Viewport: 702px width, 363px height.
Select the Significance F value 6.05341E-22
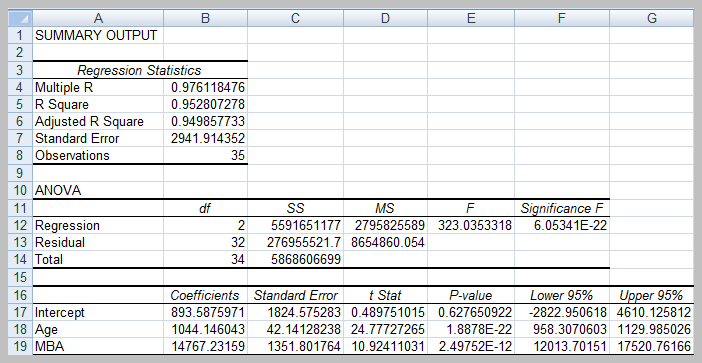point(562,225)
